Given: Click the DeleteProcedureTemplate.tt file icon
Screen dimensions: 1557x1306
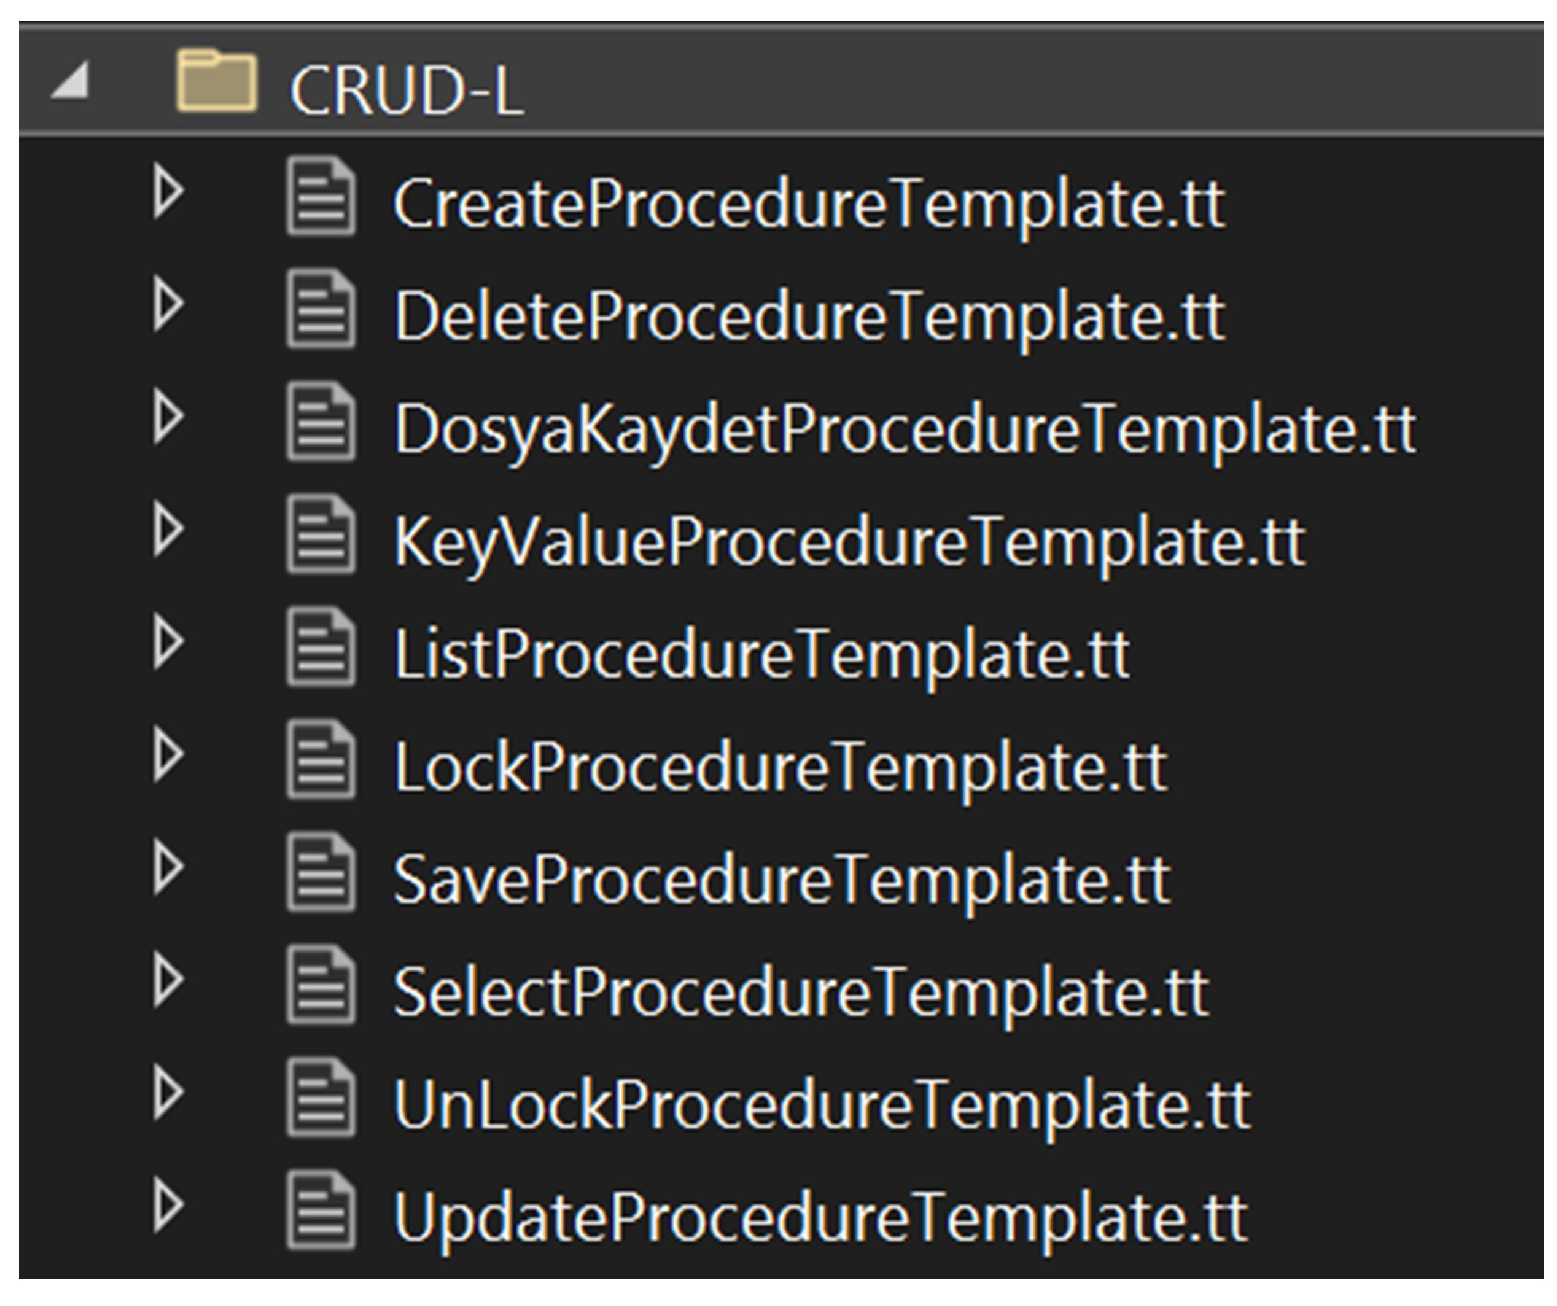Looking at the screenshot, I should [x=321, y=309].
